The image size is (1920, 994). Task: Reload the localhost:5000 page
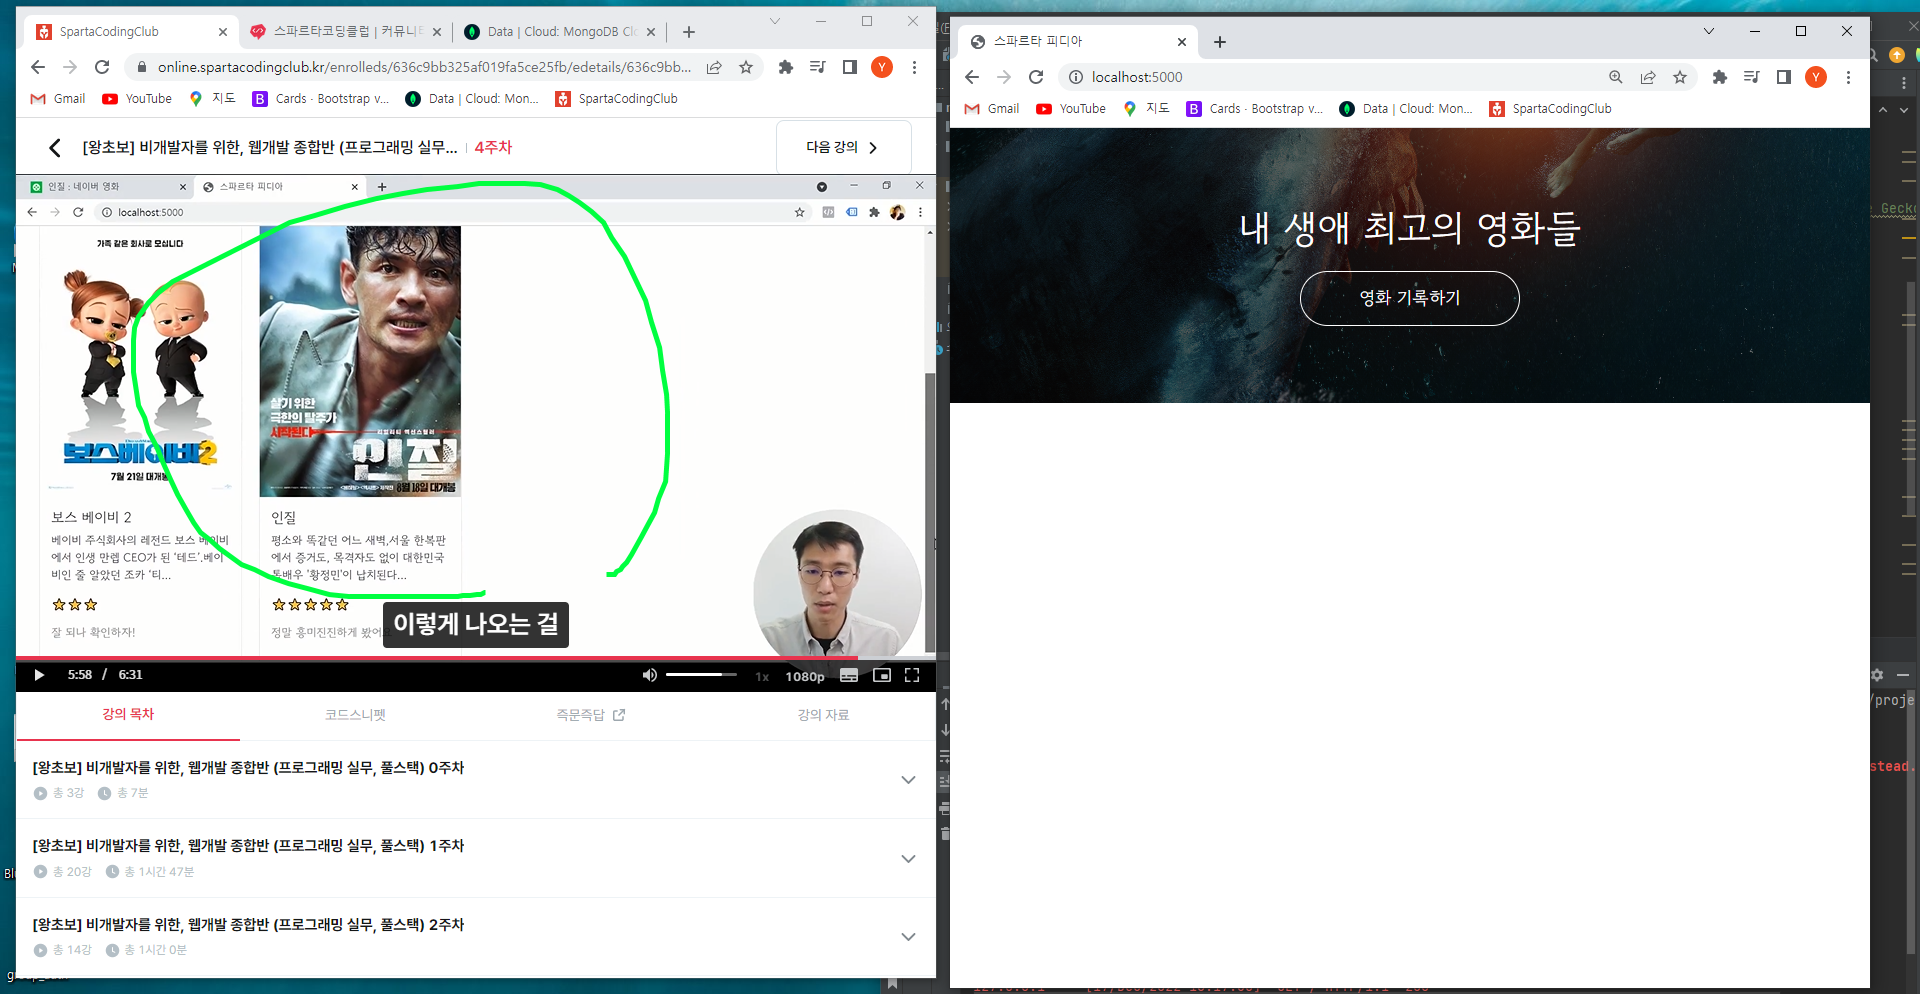click(1036, 77)
